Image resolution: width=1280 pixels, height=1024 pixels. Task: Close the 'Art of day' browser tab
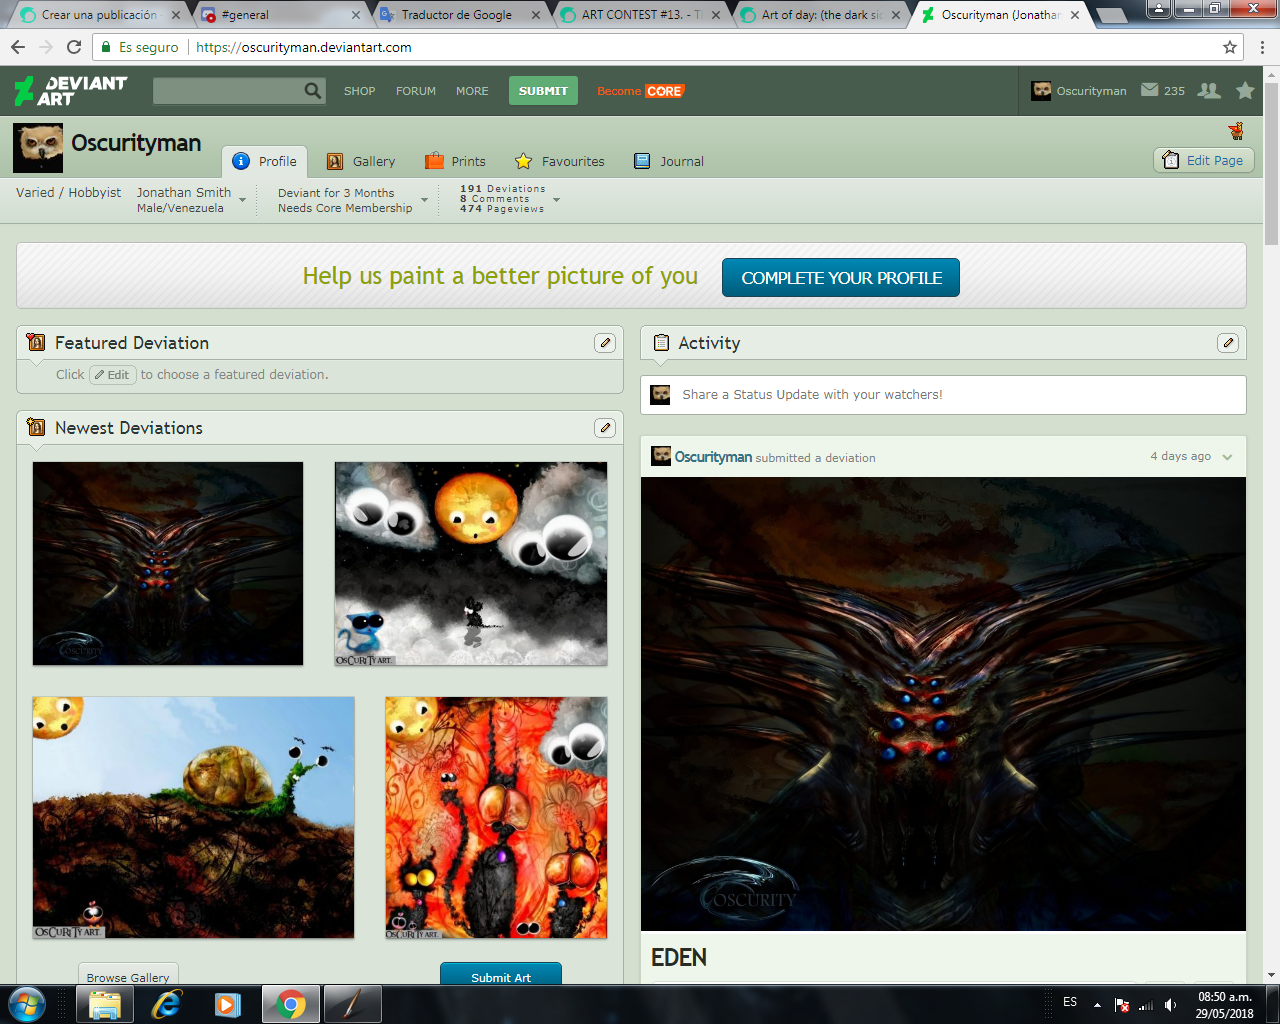[895, 15]
